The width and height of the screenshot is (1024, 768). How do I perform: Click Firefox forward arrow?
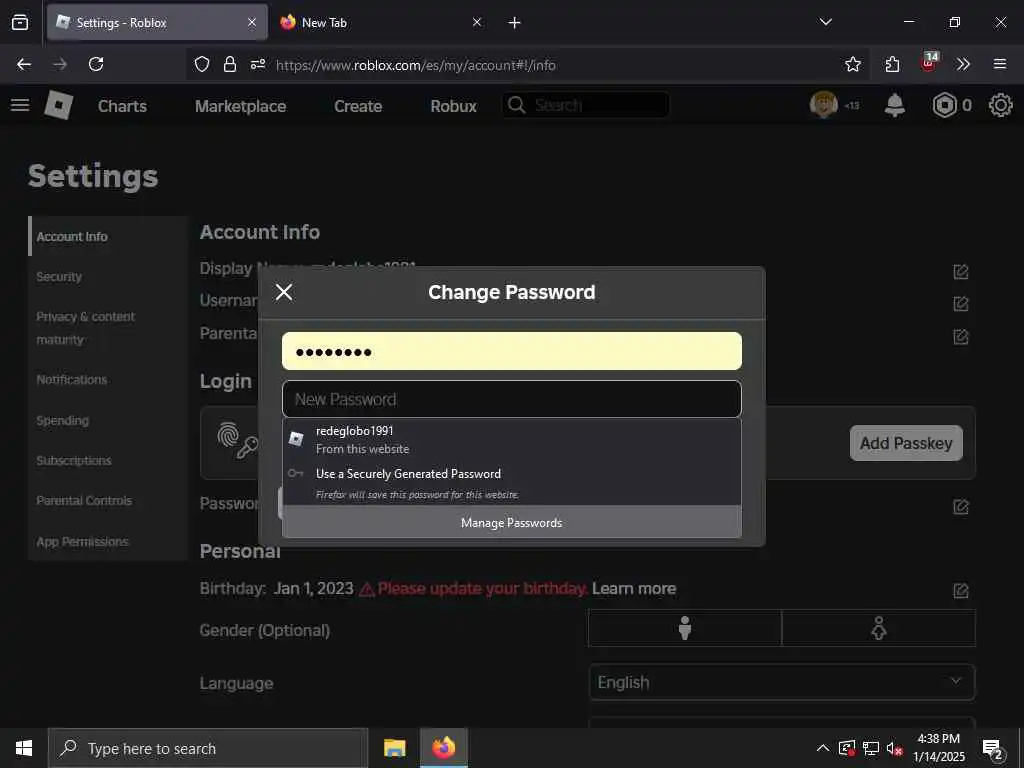coord(60,64)
